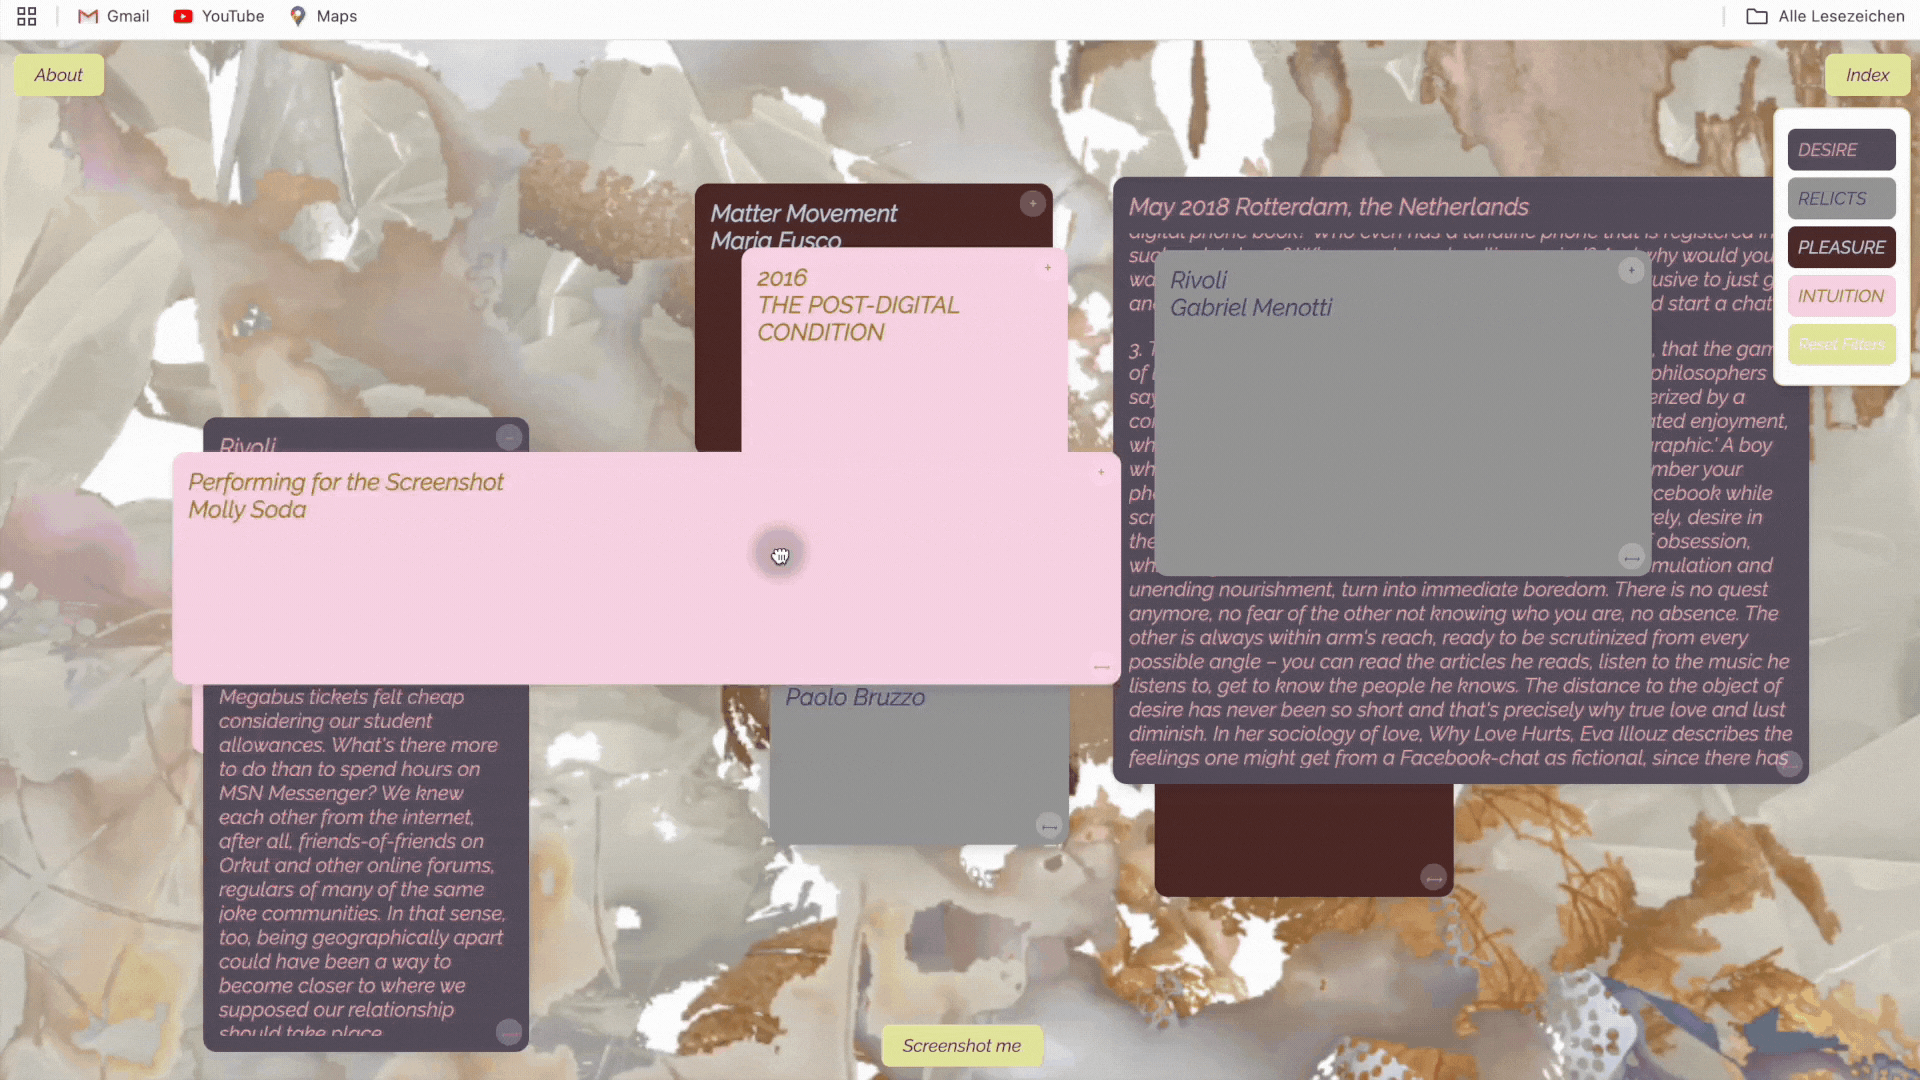Select the pink INTUITION filter swatch
Screen dimensions: 1920x1080
pos(1841,296)
